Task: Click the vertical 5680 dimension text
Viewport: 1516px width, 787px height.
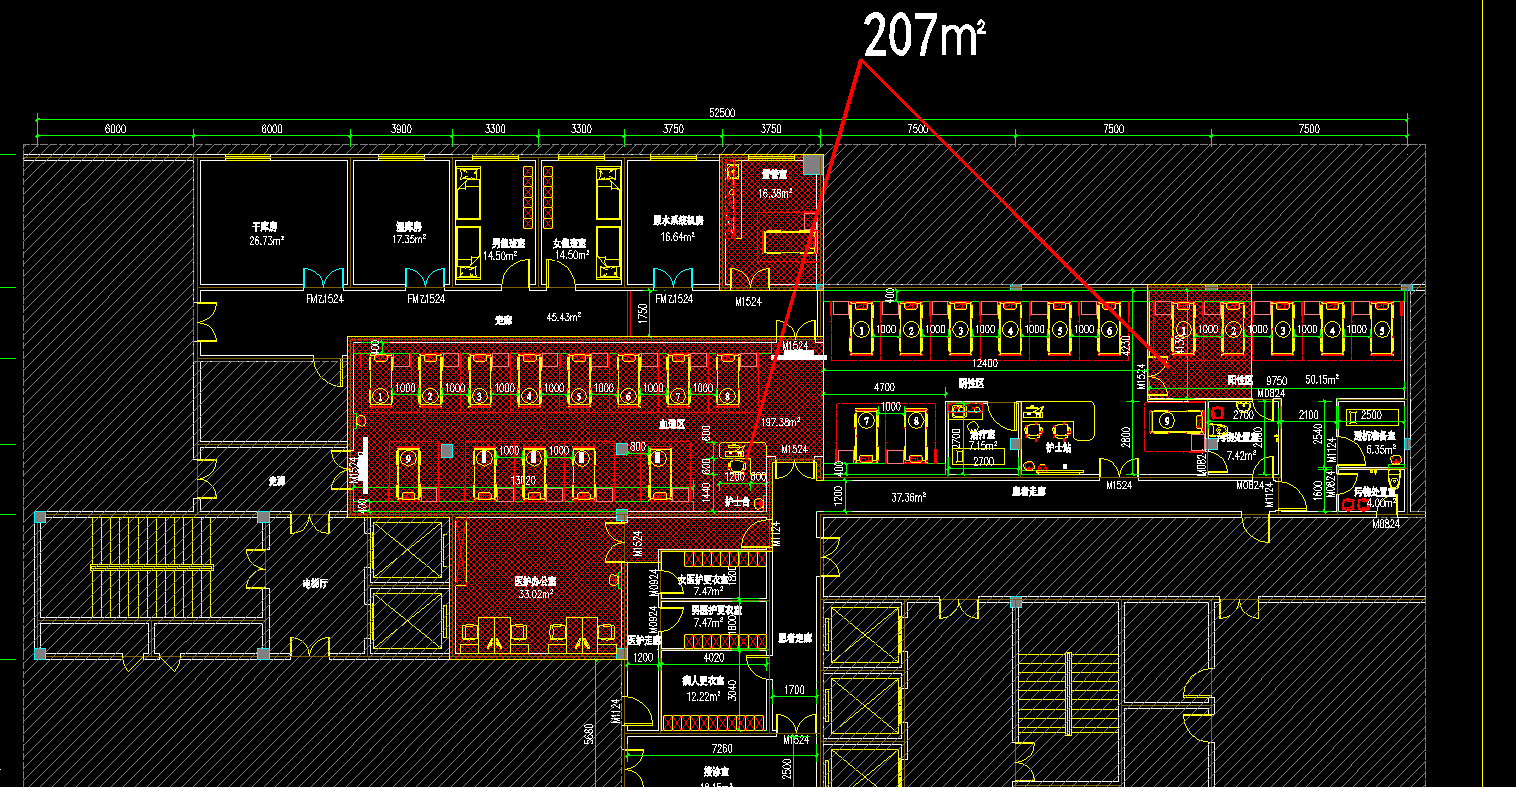Action: click(x=590, y=733)
